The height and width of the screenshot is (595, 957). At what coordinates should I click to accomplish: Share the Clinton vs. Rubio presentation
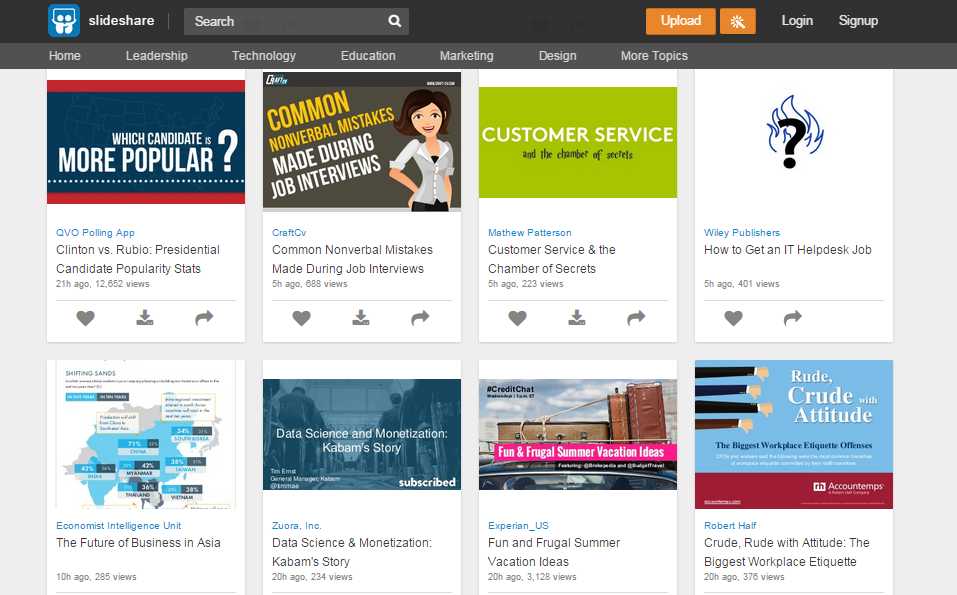[x=204, y=318]
